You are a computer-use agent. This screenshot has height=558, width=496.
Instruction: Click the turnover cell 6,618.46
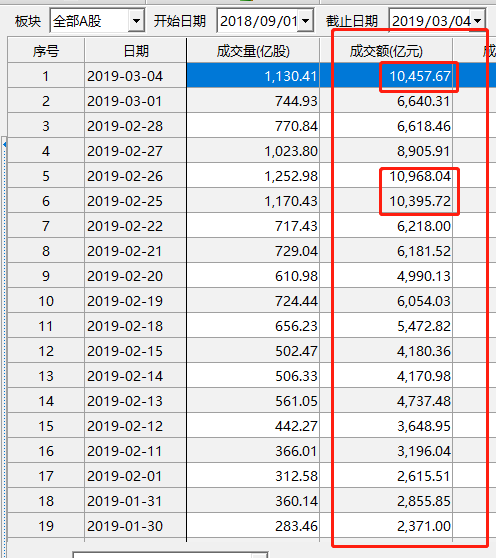[386, 126]
